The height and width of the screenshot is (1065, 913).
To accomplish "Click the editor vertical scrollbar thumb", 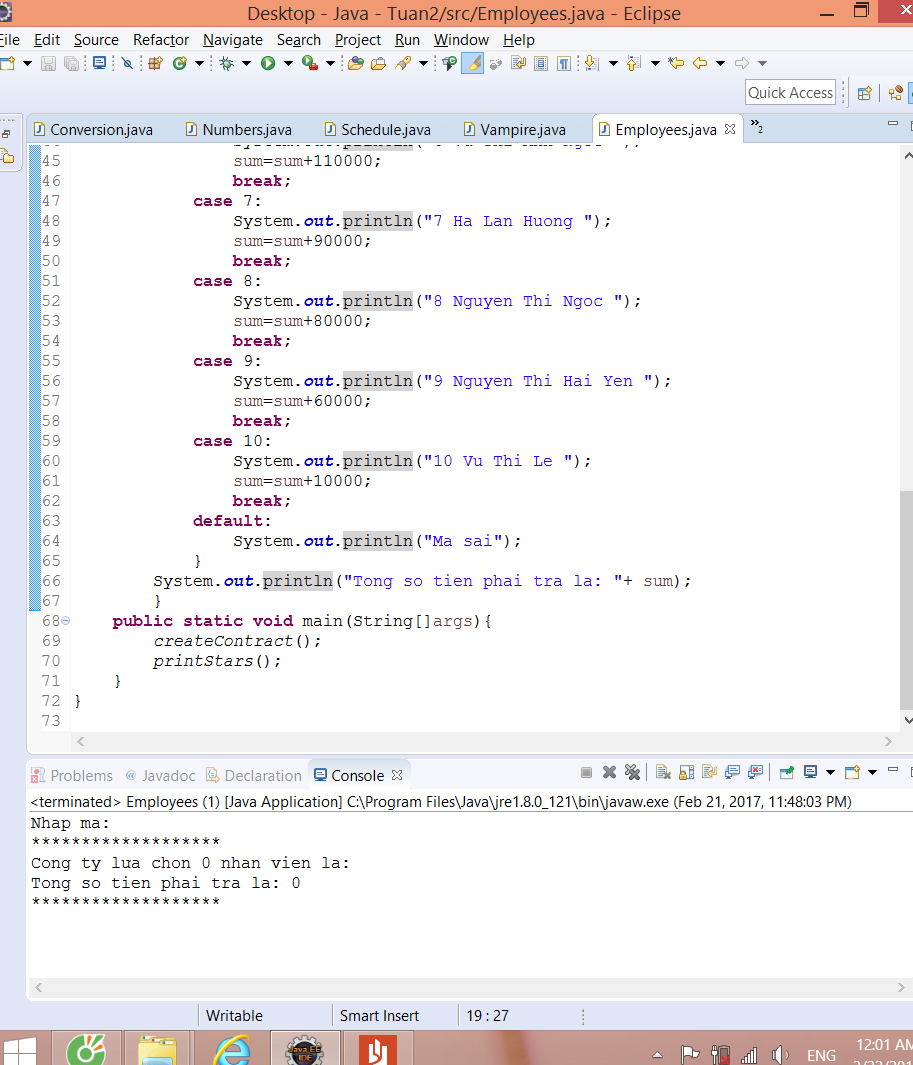I will 906,600.
